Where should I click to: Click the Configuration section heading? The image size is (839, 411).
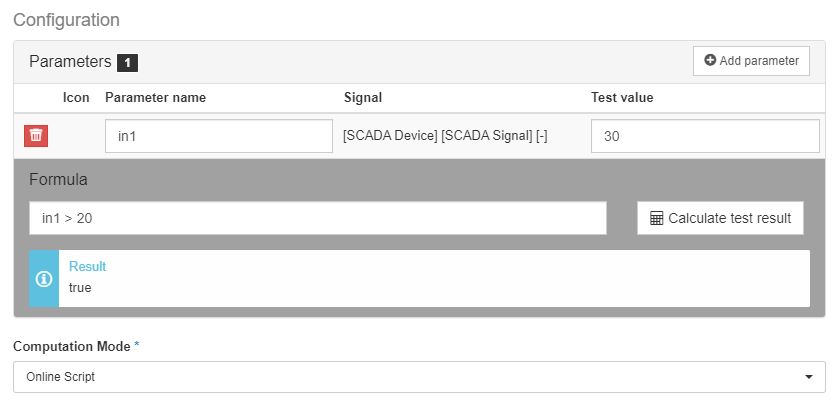coord(66,20)
